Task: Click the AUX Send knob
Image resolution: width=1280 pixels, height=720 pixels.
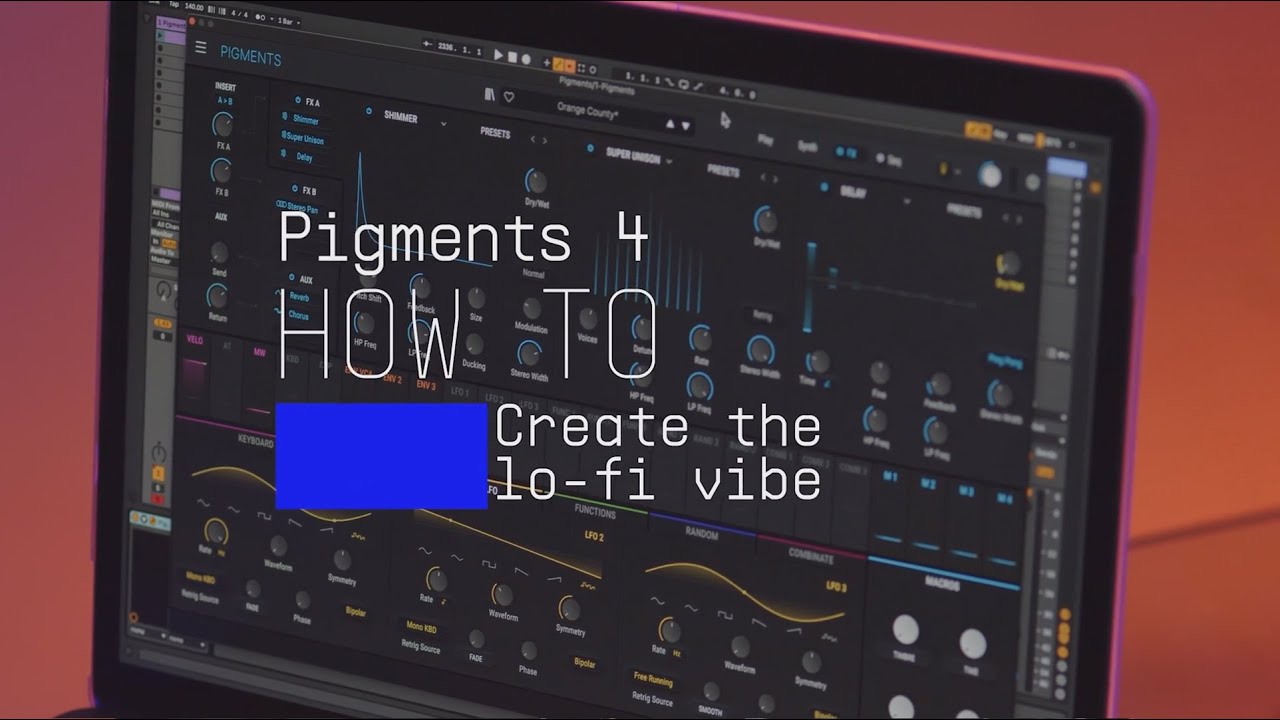Action: (x=218, y=251)
